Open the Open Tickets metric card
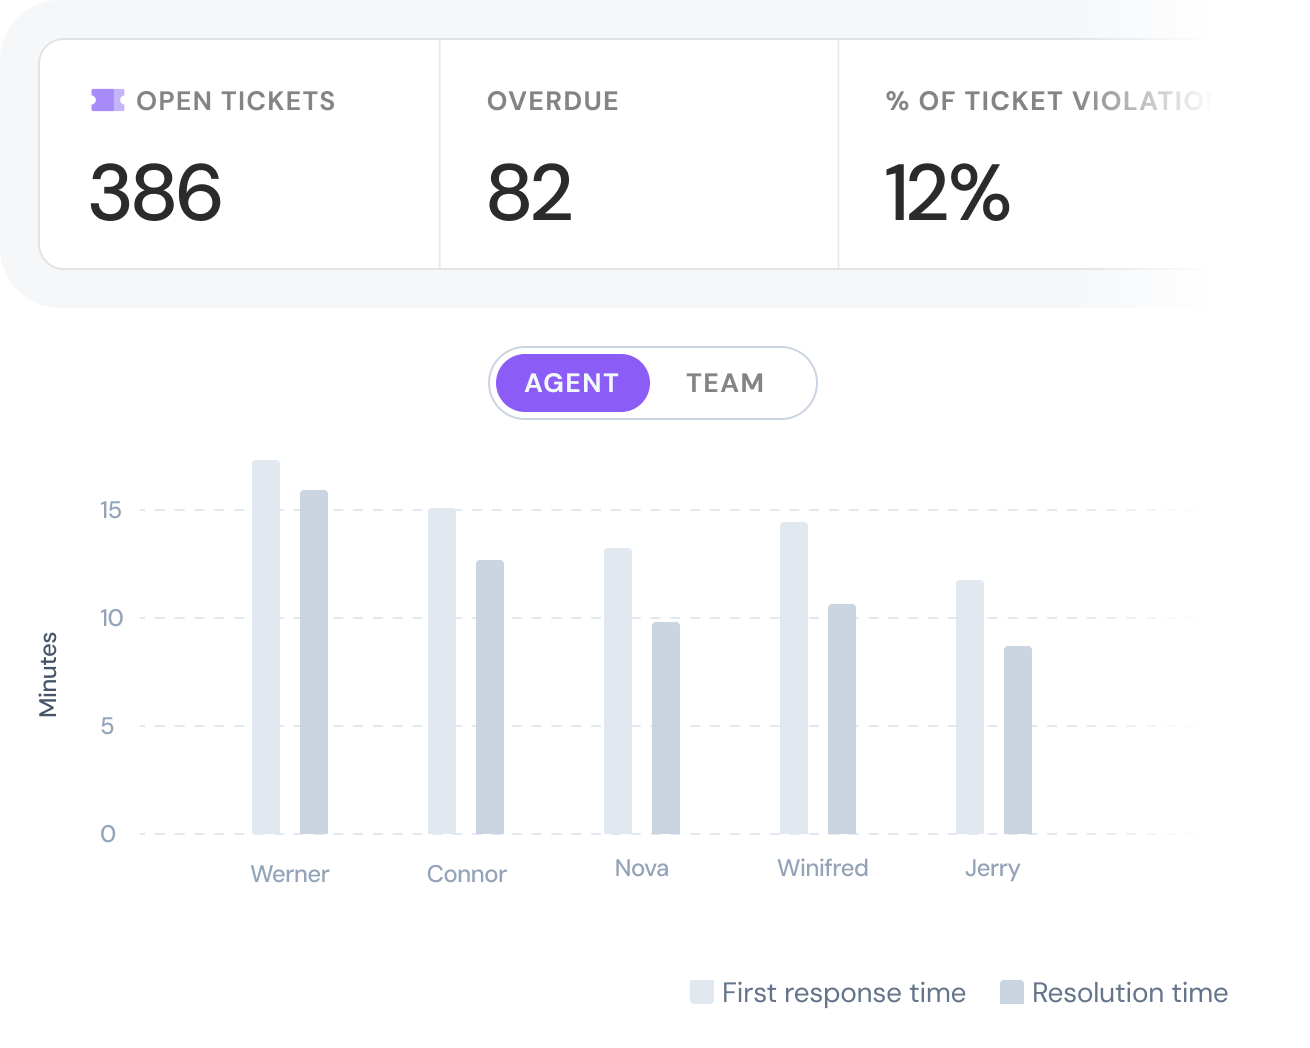The width and height of the screenshot is (1310, 1048). 237,152
